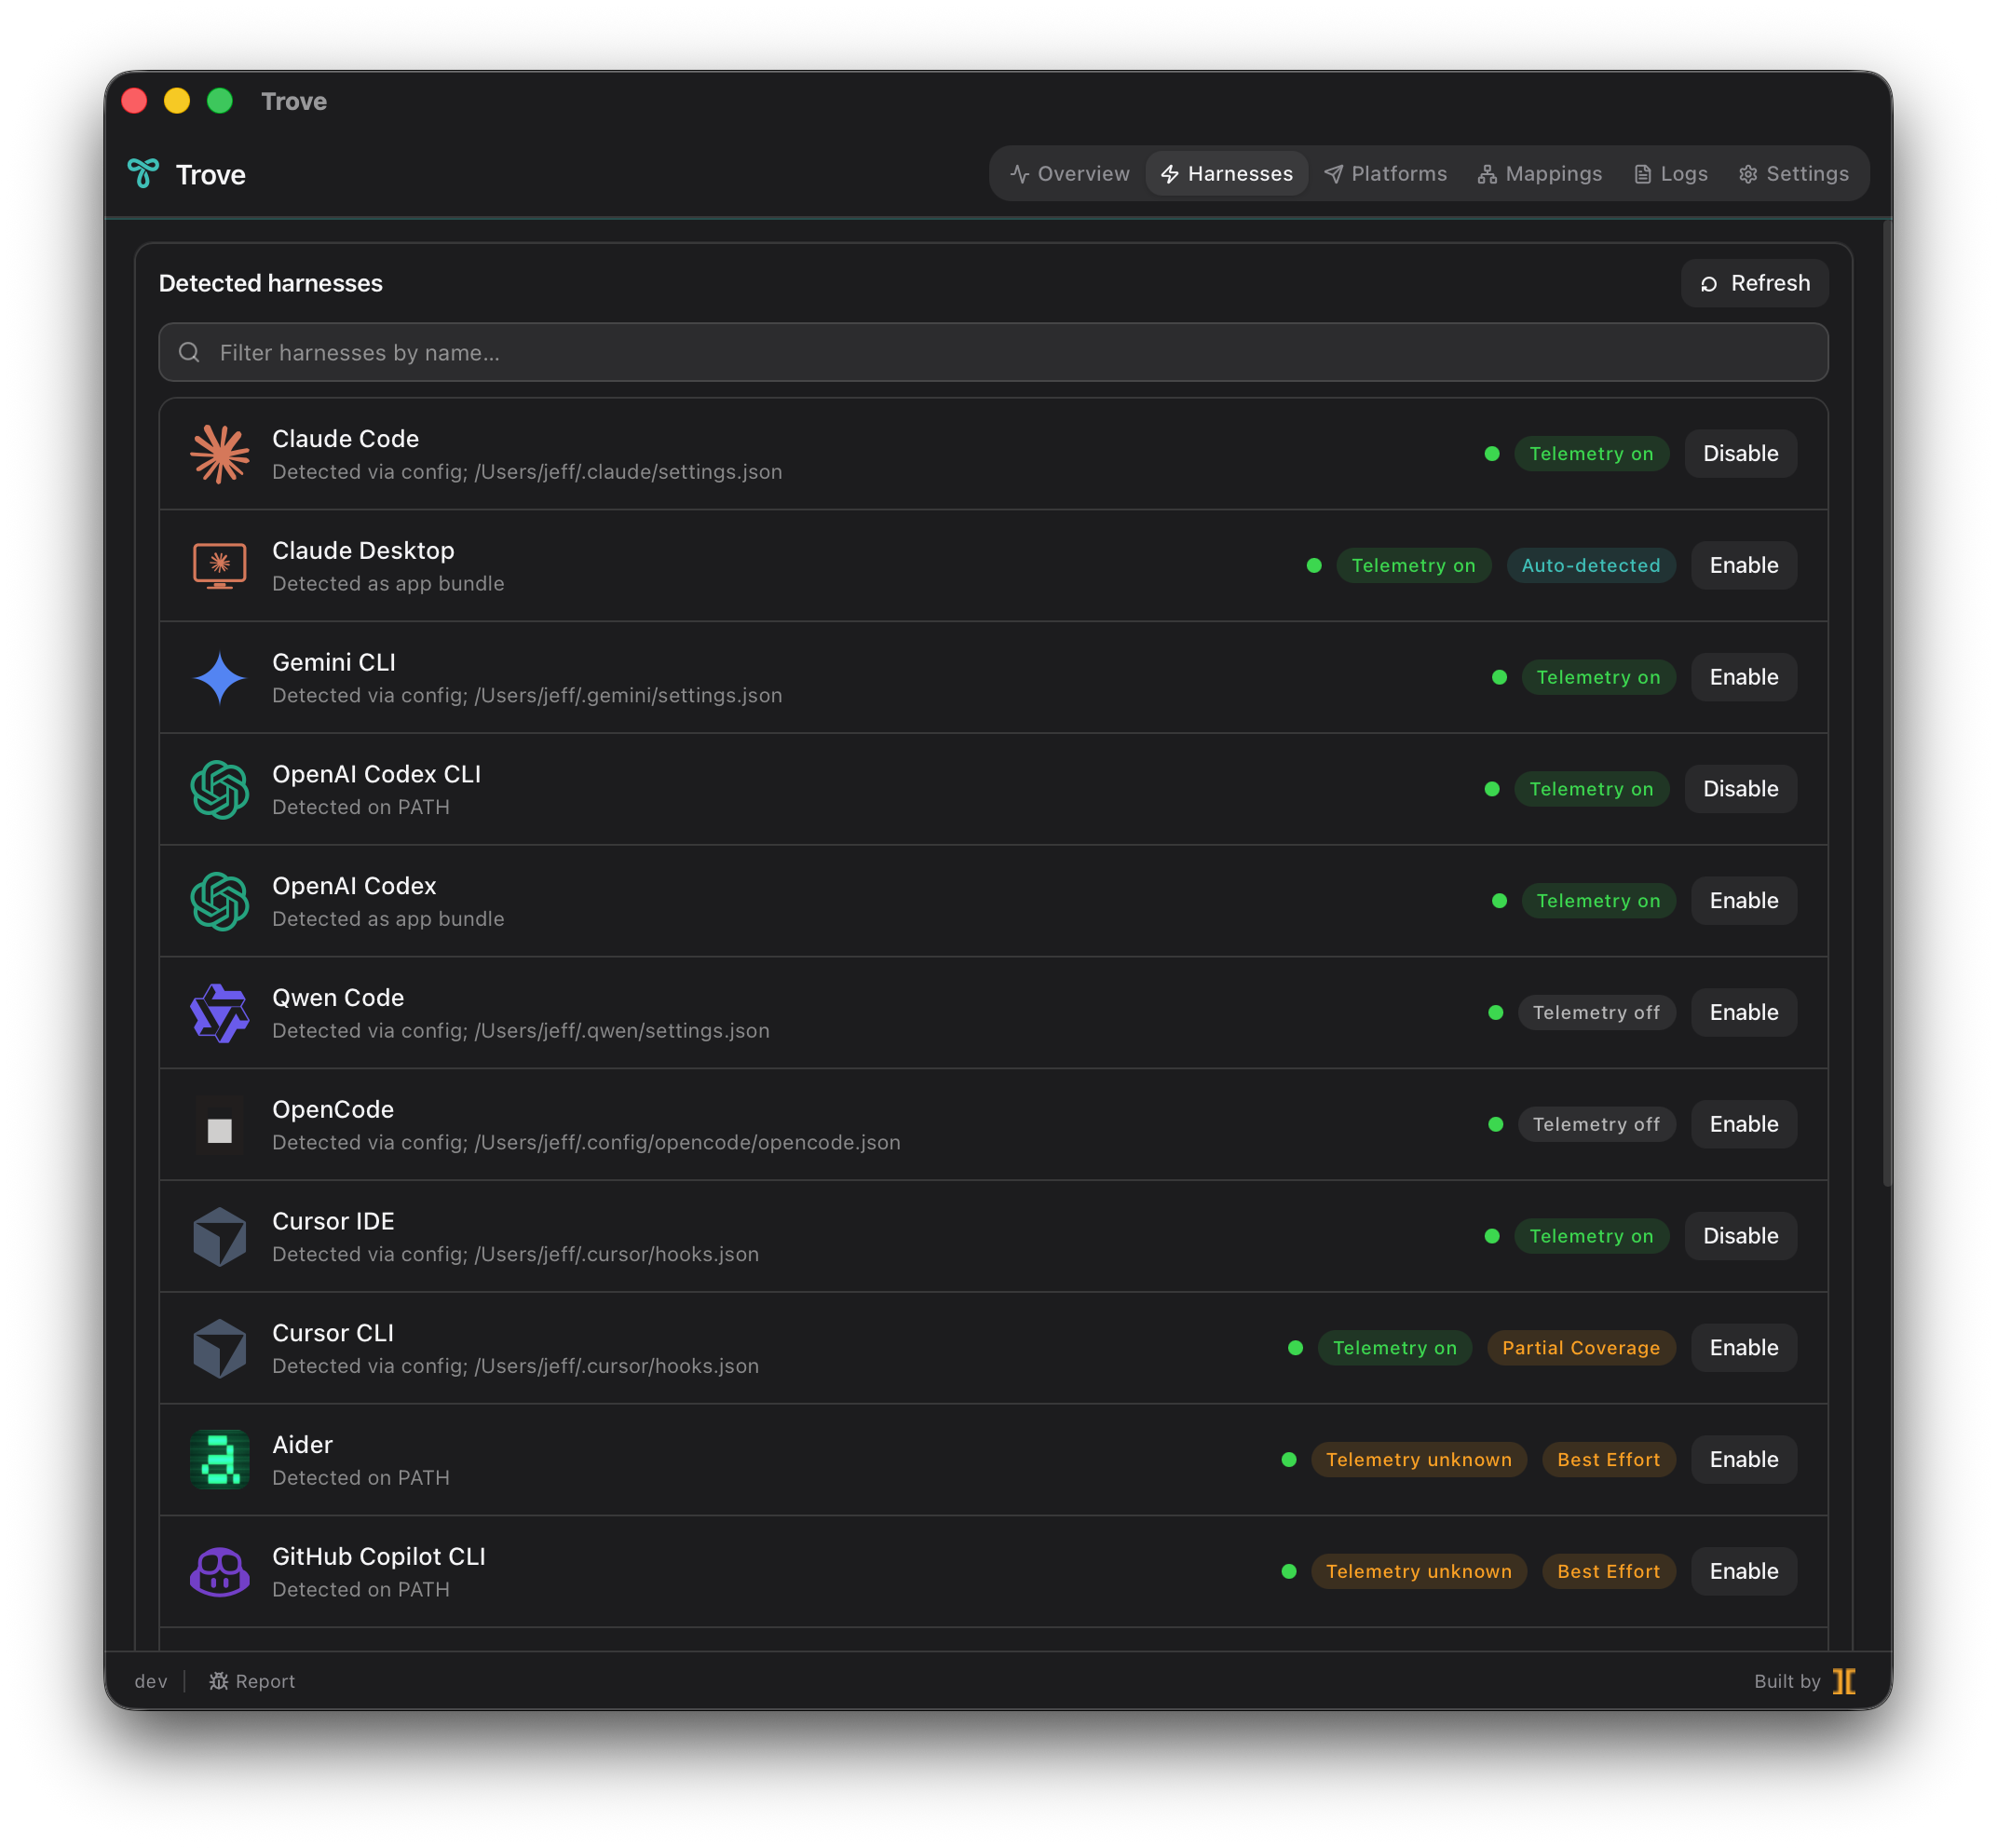Click the Telemetry on badge for Gemini CLI
The image size is (1997, 1848).
(x=1598, y=678)
